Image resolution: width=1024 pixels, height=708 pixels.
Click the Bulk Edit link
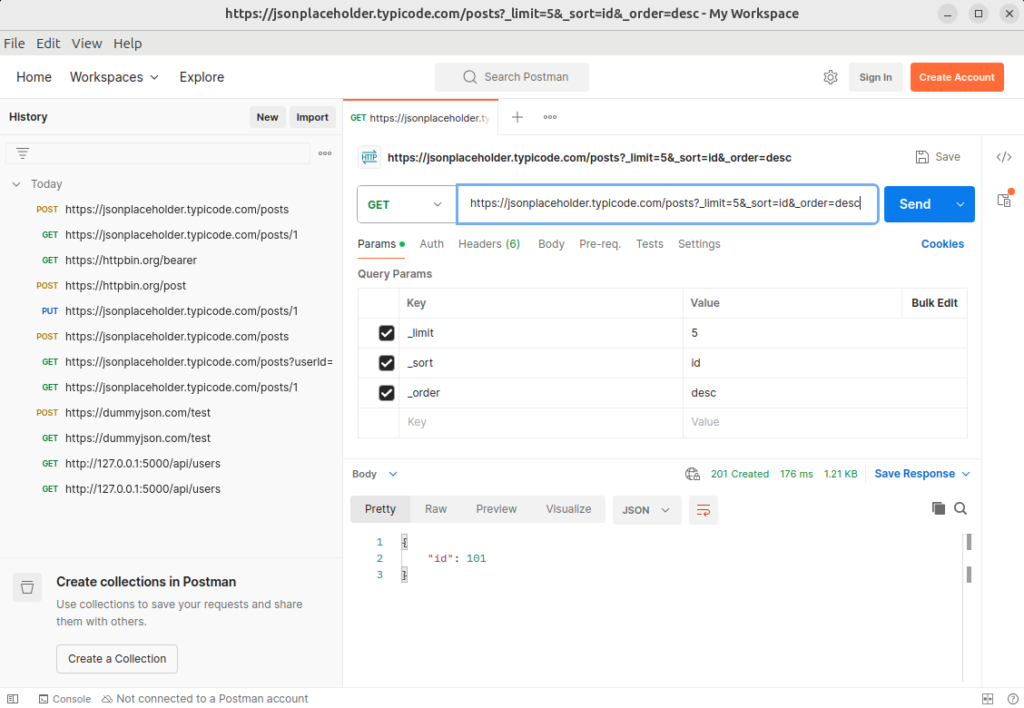pos(934,303)
